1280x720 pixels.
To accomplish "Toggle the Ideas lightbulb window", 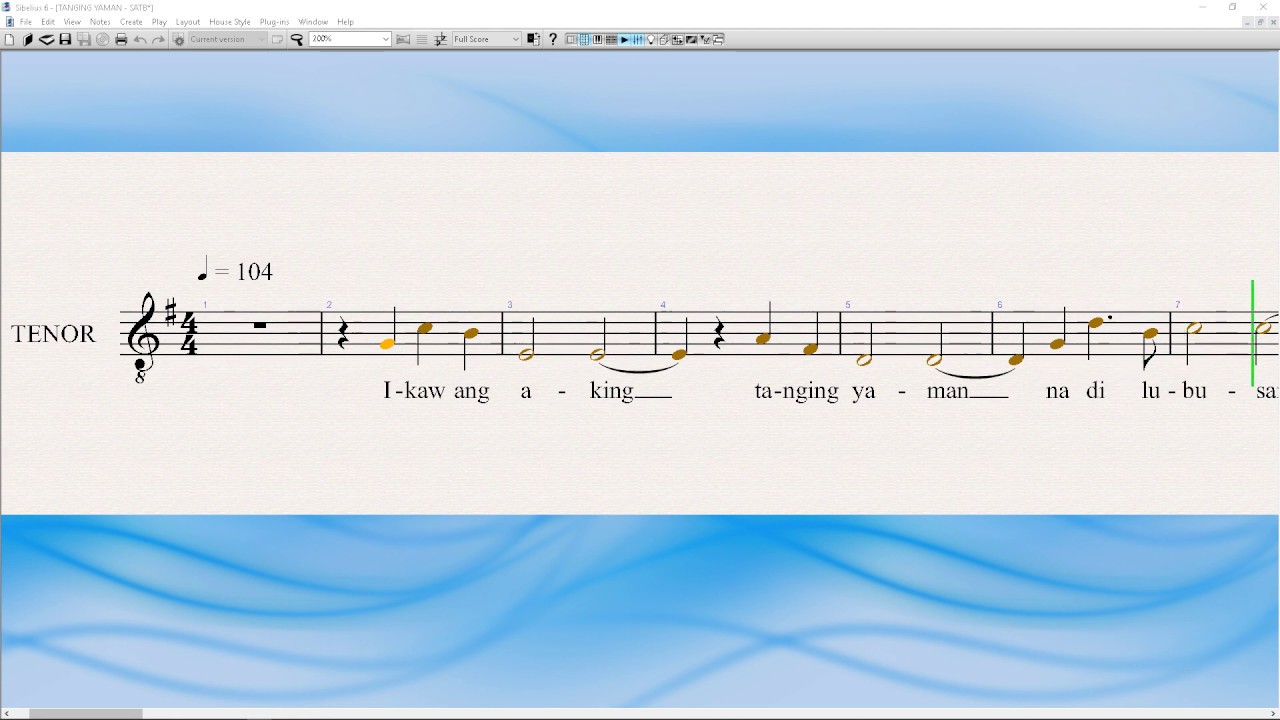I will (650, 39).
